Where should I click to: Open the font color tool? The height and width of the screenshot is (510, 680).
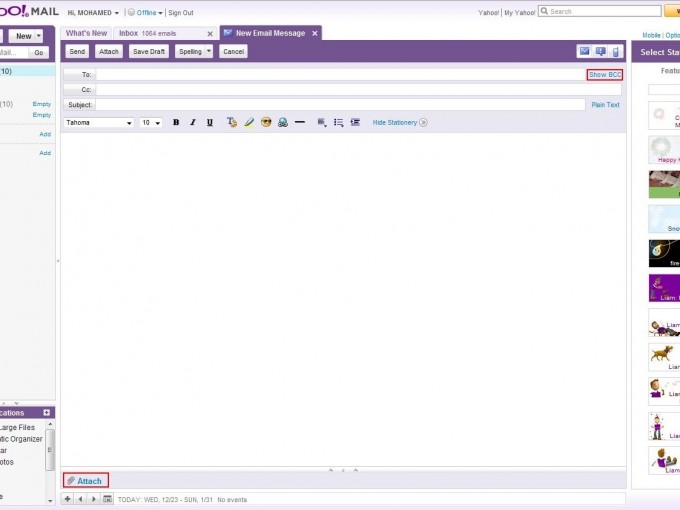232,123
